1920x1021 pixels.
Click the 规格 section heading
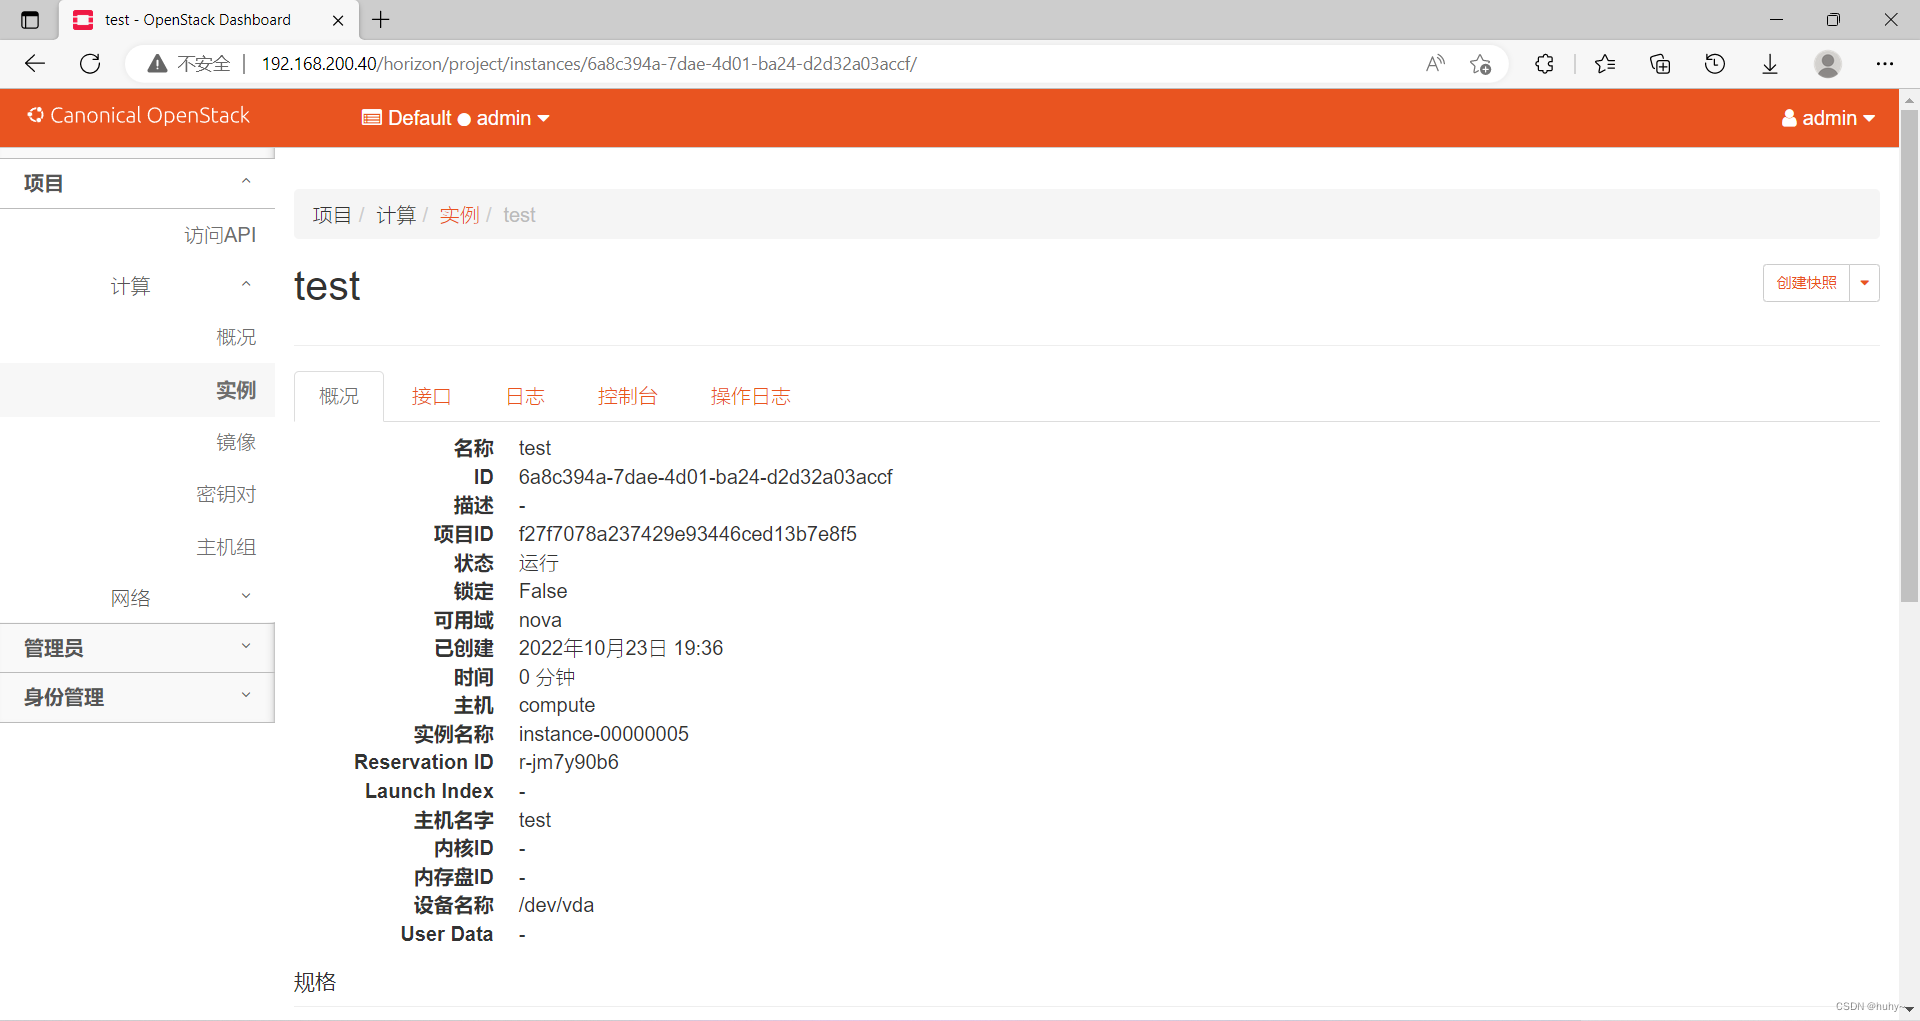click(x=315, y=982)
